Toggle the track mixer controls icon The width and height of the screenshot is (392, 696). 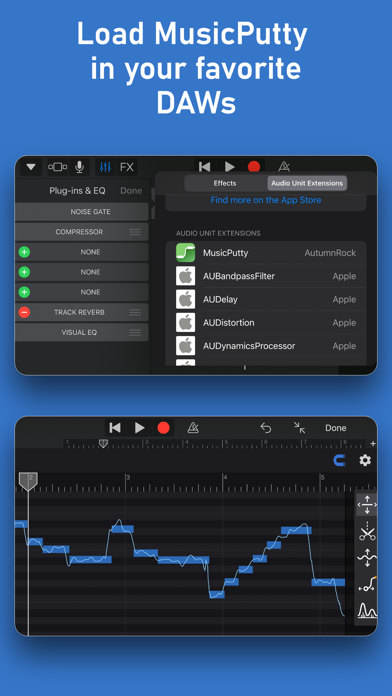point(105,167)
